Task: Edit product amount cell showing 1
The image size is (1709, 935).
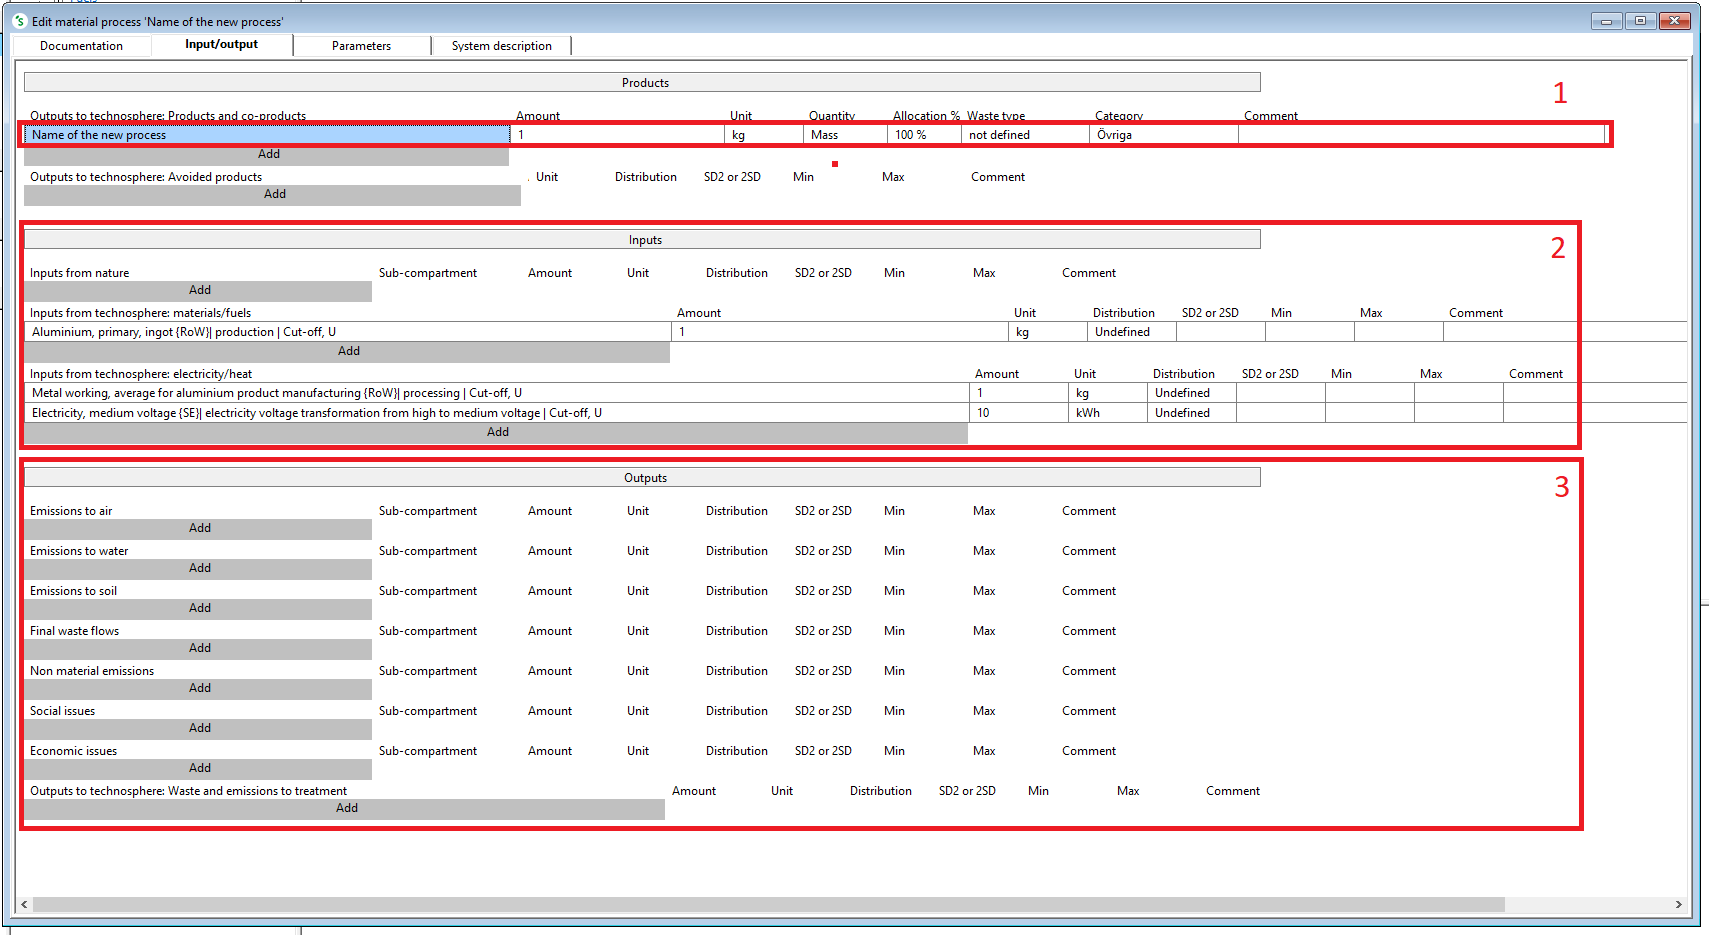Action: click(x=617, y=135)
